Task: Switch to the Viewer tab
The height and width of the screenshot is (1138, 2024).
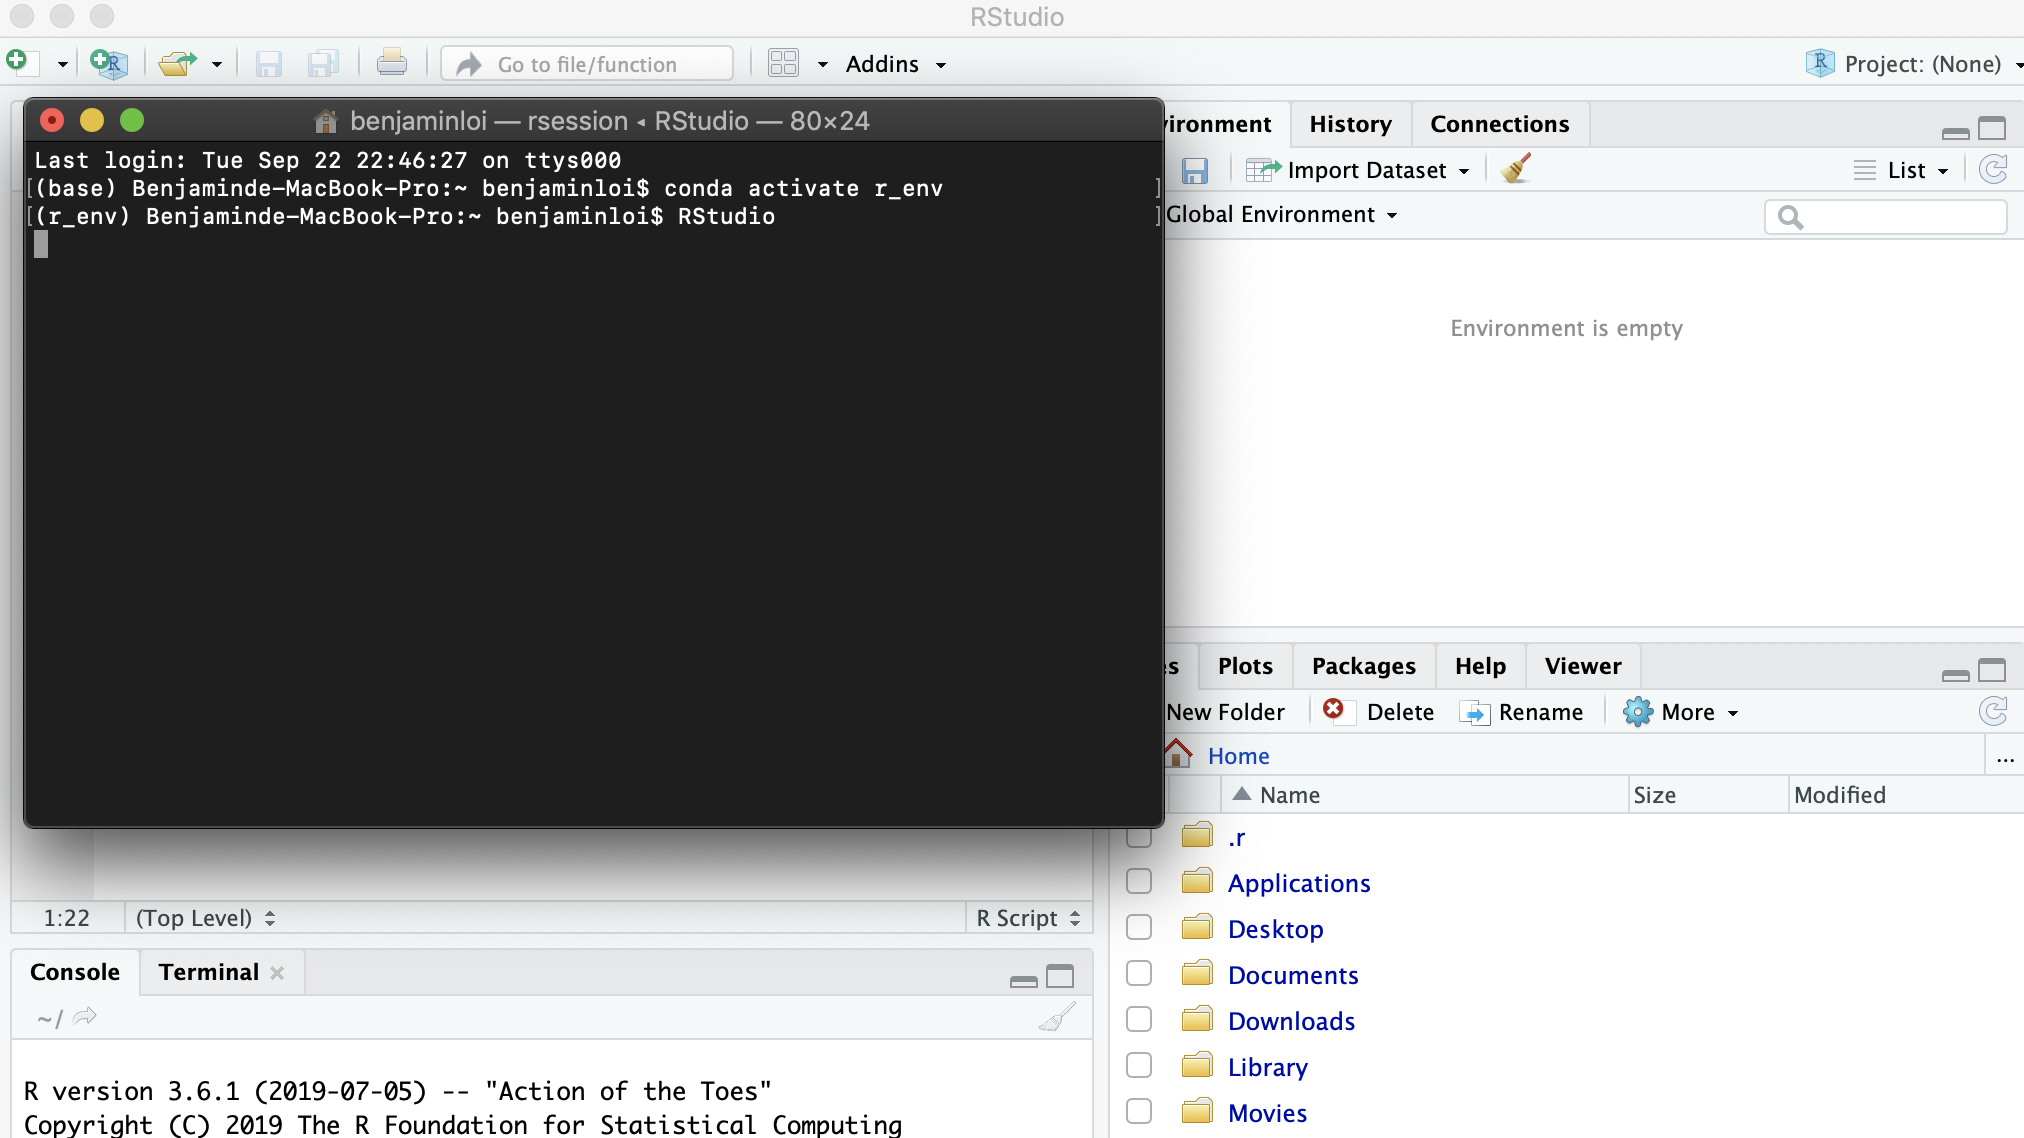Action: (1583, 666)
